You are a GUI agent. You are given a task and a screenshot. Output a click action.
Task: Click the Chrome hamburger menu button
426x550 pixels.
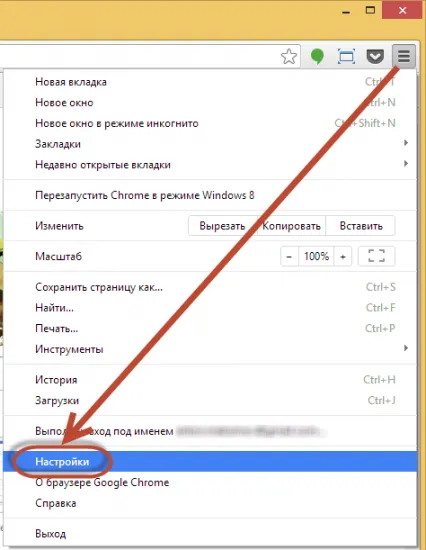404,56
